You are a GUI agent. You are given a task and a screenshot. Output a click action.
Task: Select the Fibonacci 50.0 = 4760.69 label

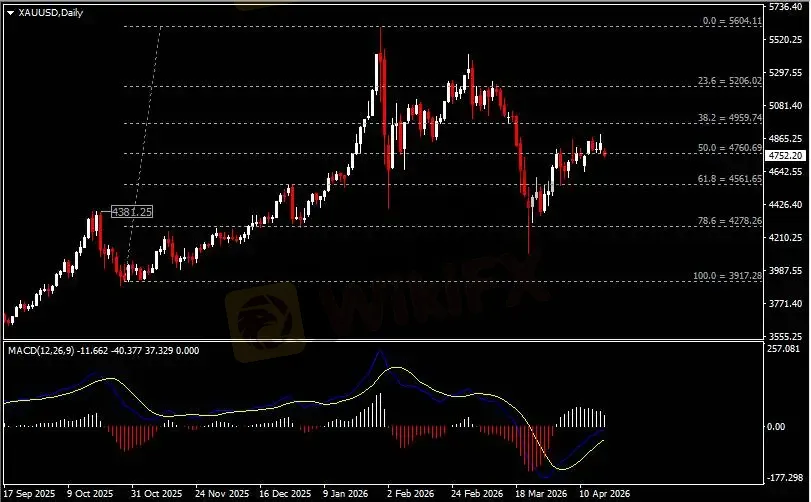coord(730,147)
